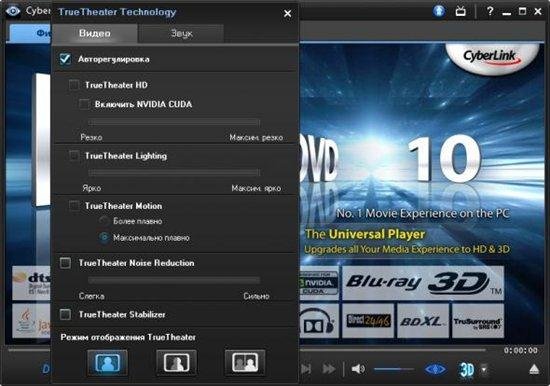Click the TruSurround logo tile

point(478,321)
